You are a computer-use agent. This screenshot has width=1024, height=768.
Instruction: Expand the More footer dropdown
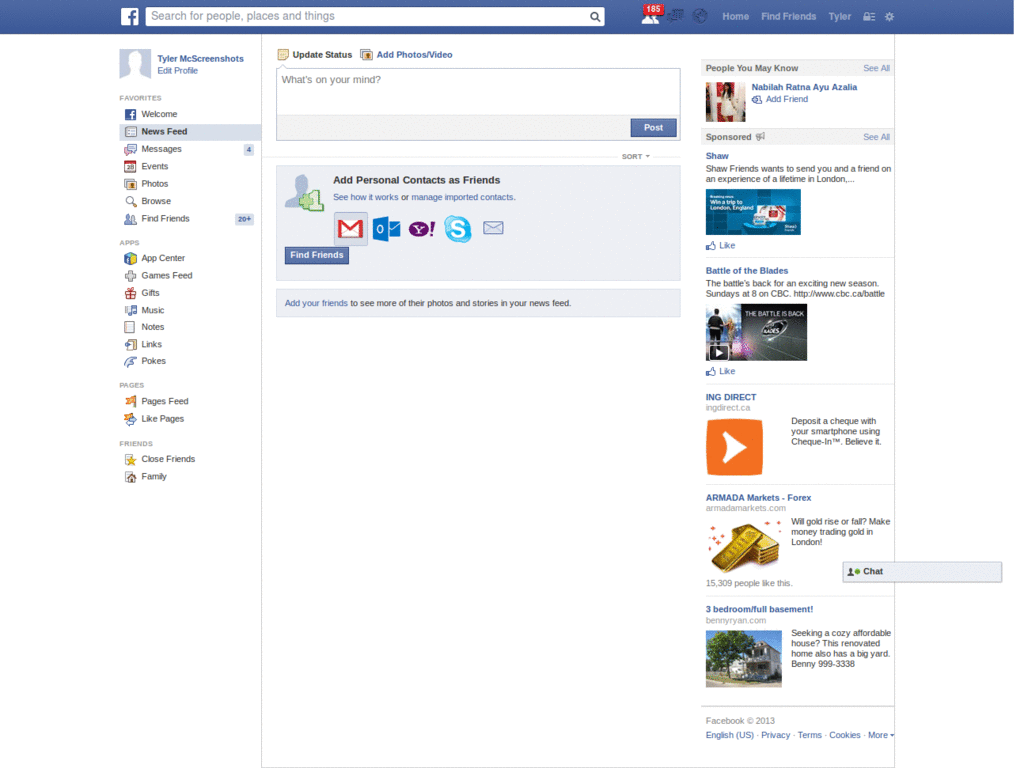(880, 735)
